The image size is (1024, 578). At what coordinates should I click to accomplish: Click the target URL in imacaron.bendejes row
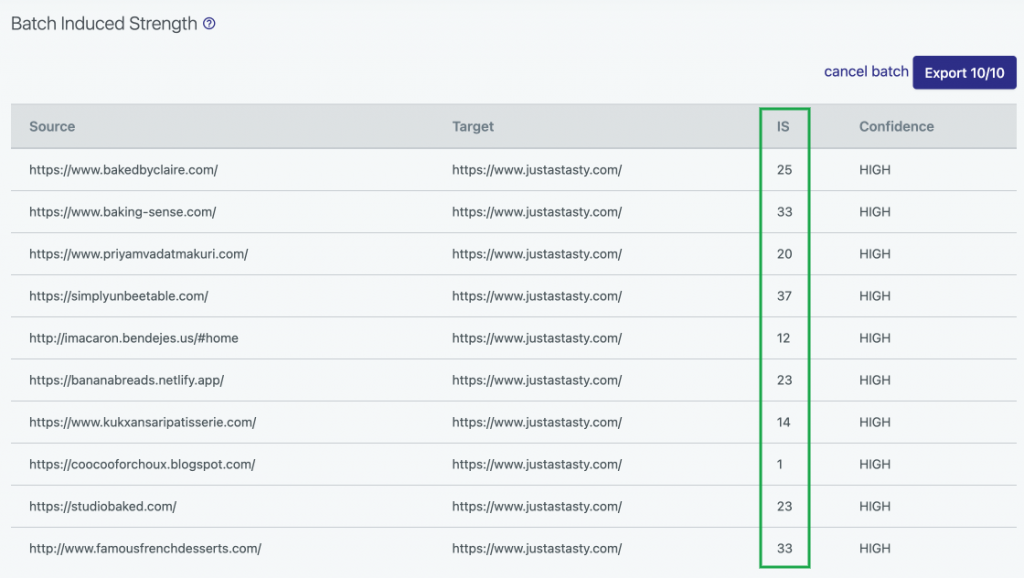pos(537,338)
